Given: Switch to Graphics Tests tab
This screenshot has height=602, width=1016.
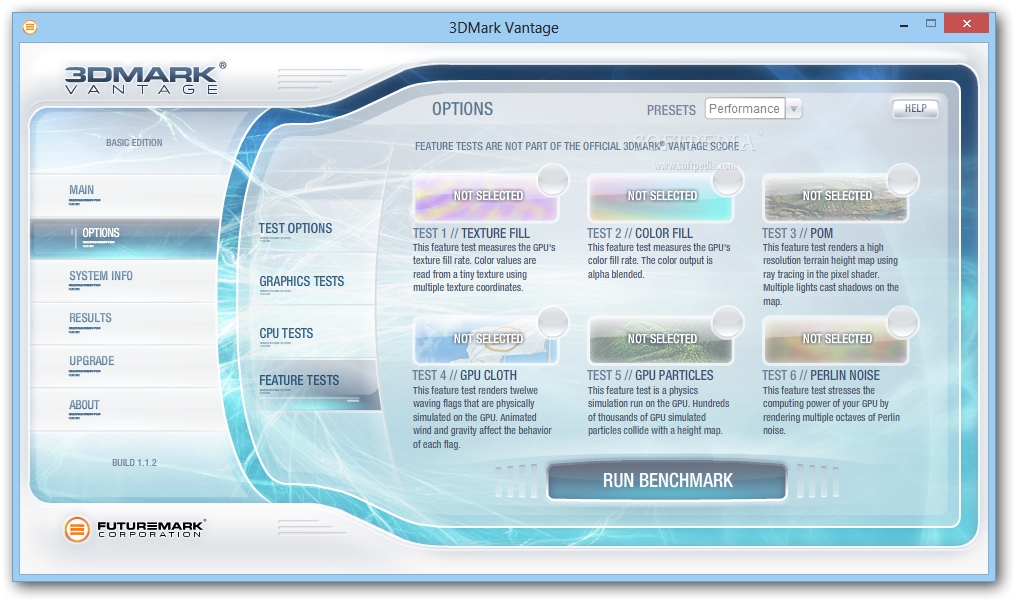Looking at the screenshot, I should tap(301, 281).
